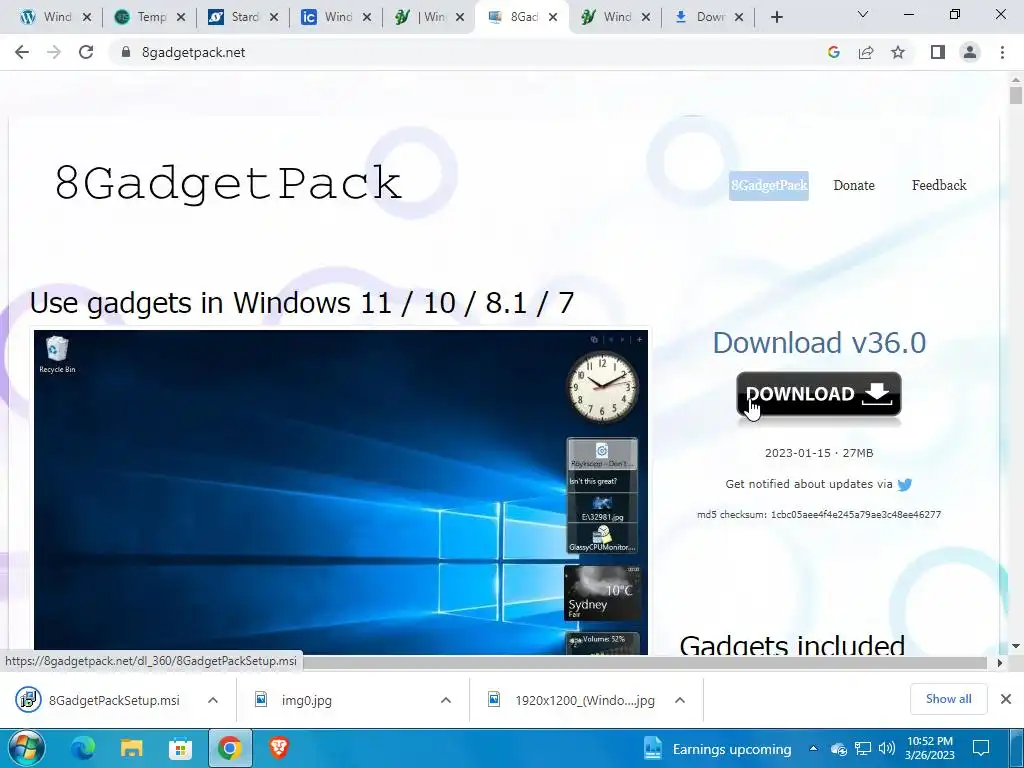Click the browser back arrow
The height and width of the screenshot is (768, 1024).
[22, 52]
